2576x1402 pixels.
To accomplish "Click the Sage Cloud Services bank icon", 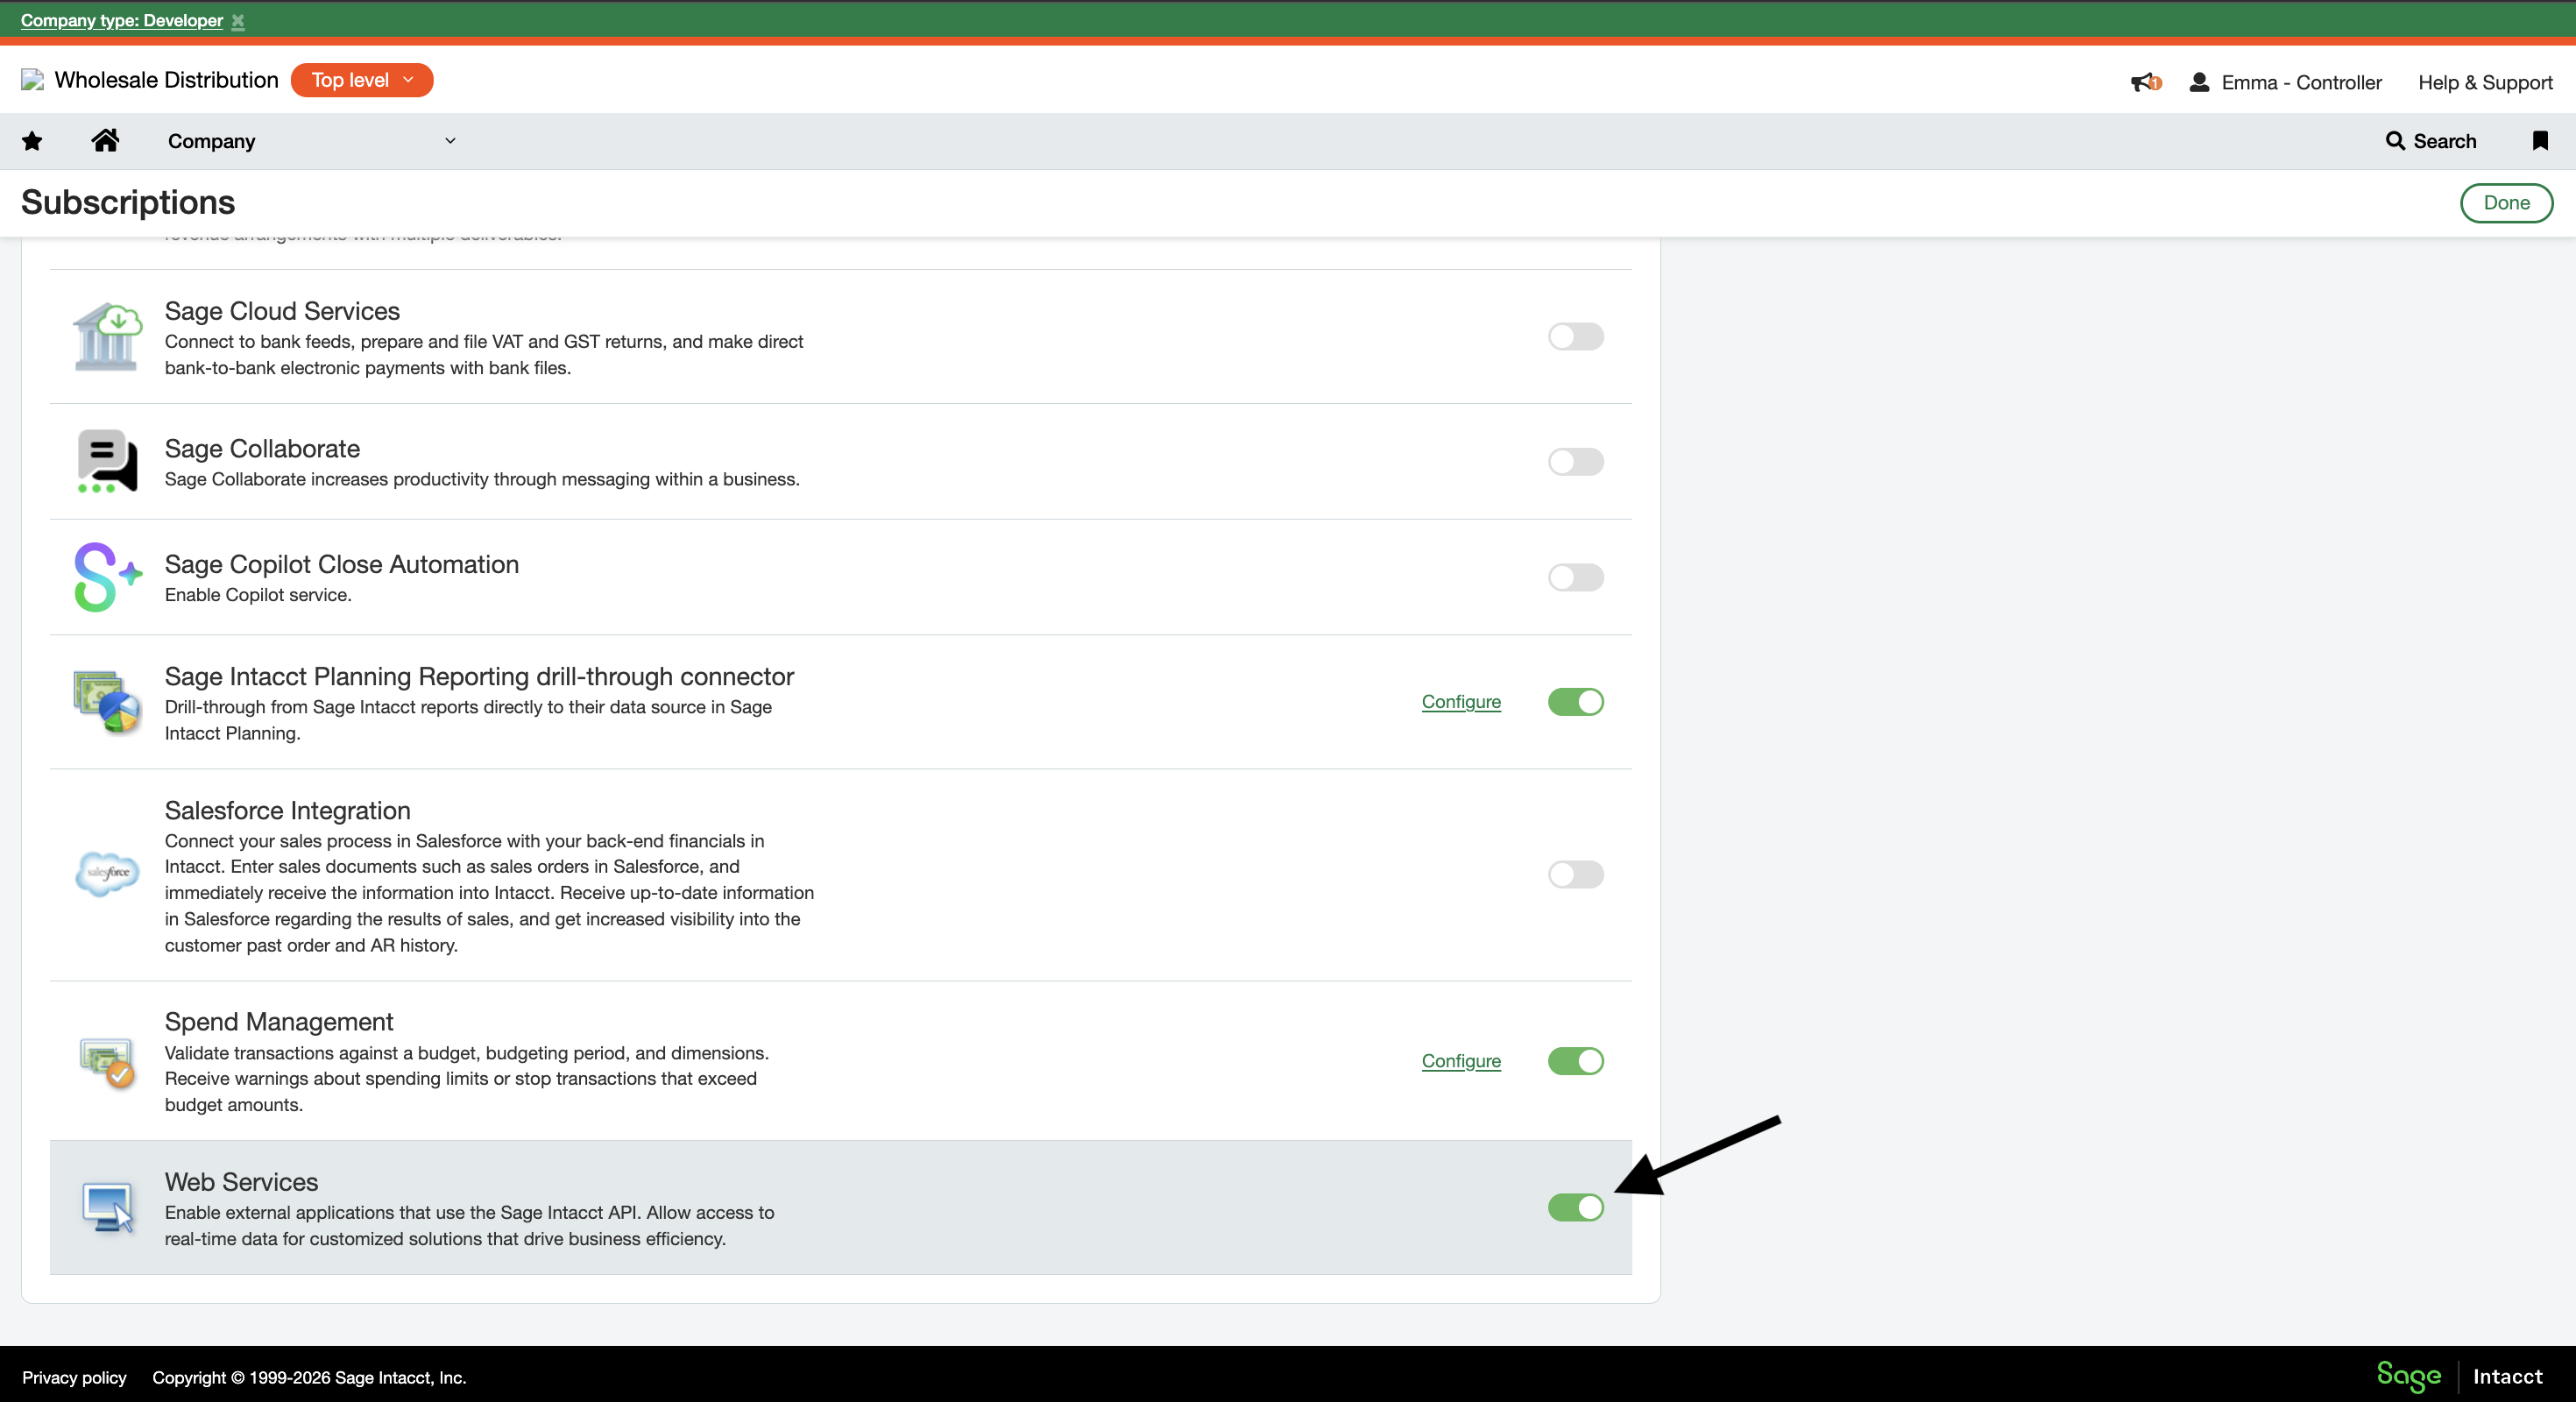I will point(107,337).
